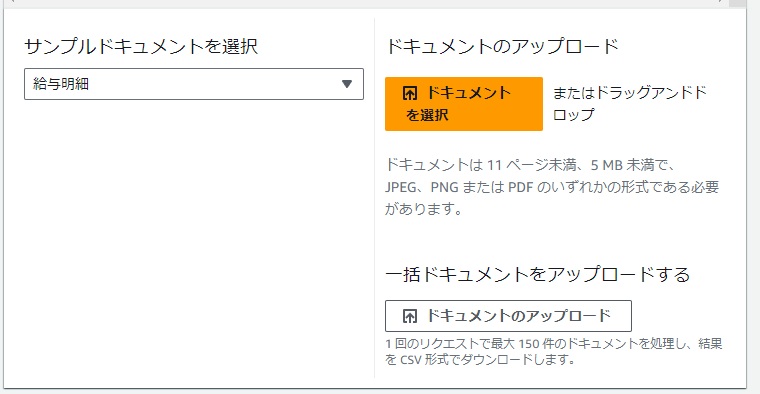Image resolution: width=760 pixels, height=394 pixels.
Task: Click the white ドキュメントのアップロード button
Action: click(508, 316)
